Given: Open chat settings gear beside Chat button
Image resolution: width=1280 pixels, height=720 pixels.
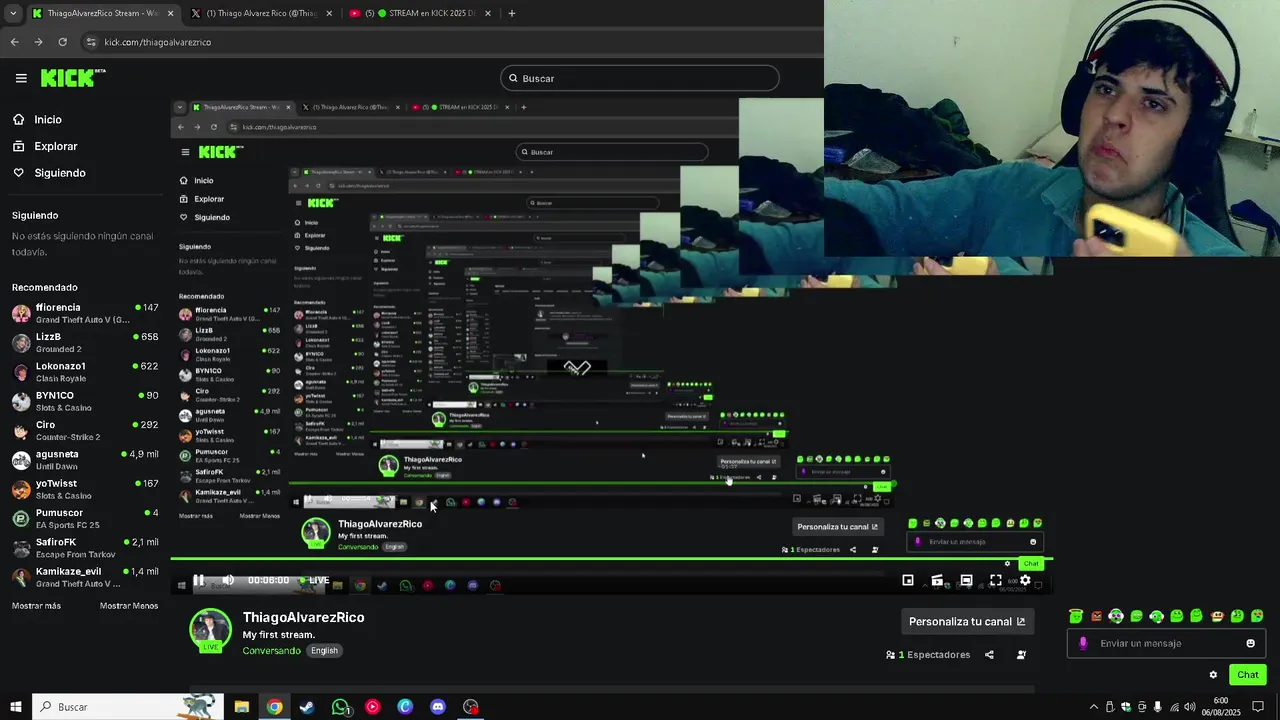Looking at the screenshot, I should 1213,675.
